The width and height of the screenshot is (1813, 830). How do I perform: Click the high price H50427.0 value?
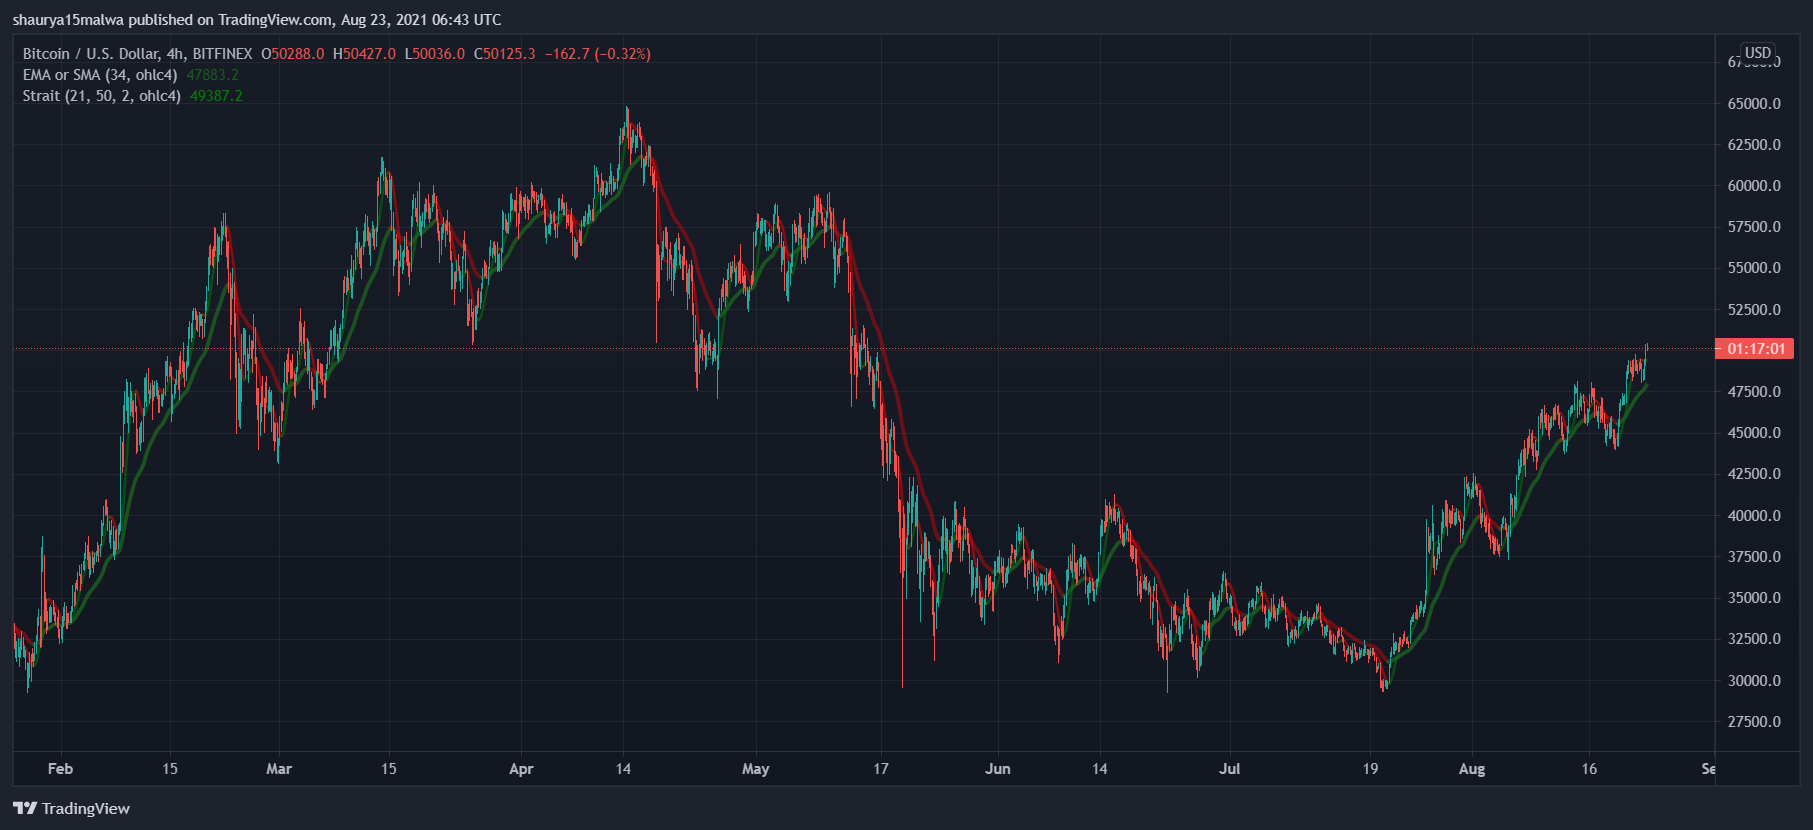click(x=364, y=54)
